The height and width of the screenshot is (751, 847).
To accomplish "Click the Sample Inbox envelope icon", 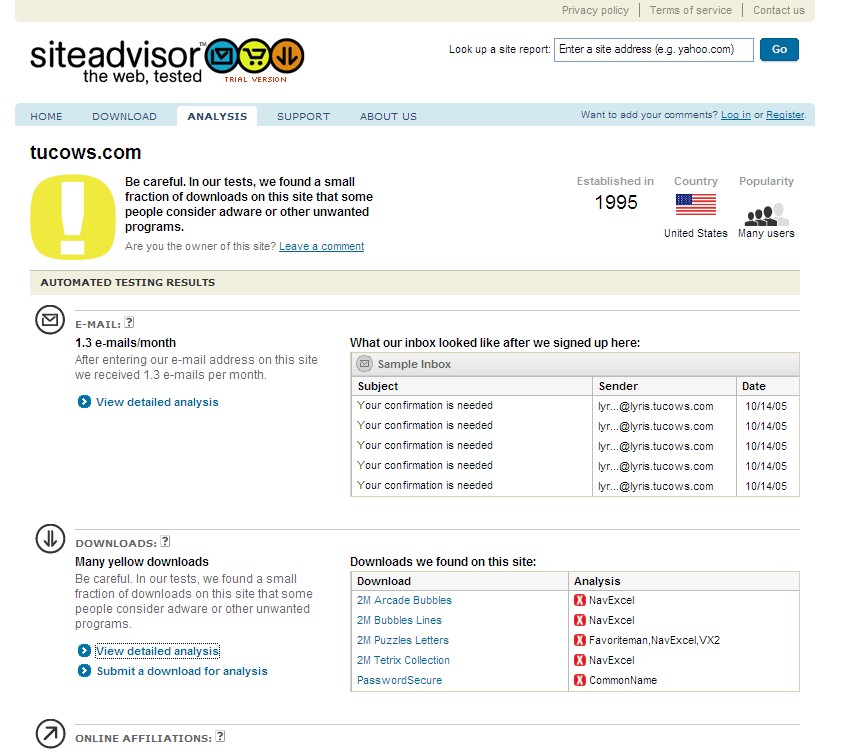I will tap(365, 364).
